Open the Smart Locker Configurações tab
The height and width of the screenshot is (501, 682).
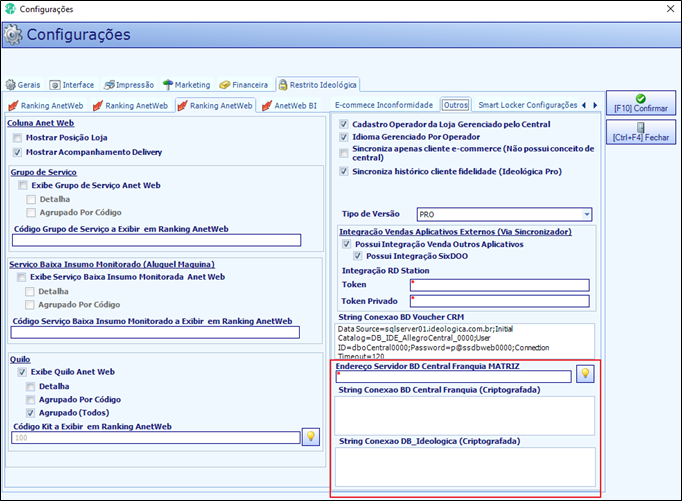coord(528,105)
